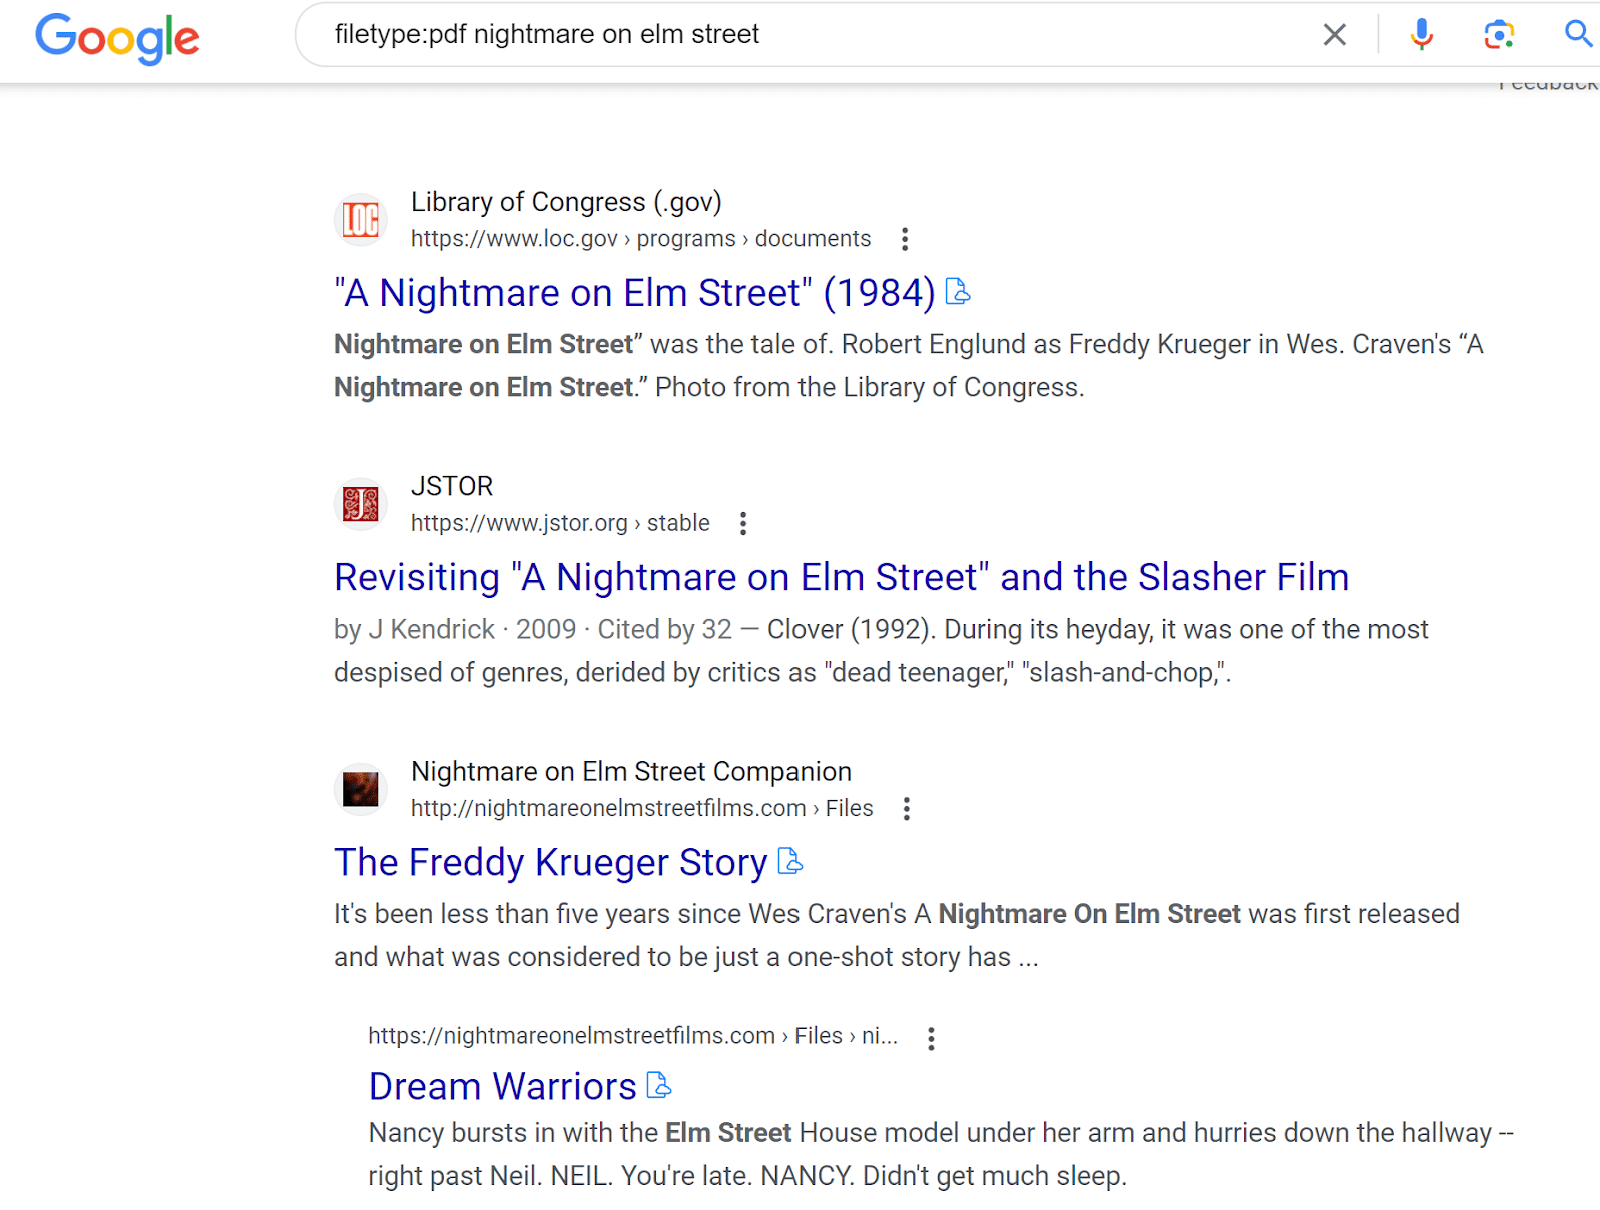Click the magnifying glass search button
1600x1210 pixels.
click(x=1578, y=34)
